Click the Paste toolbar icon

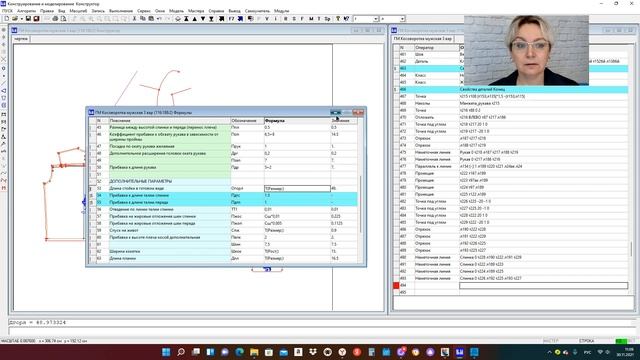click(151, 19)
